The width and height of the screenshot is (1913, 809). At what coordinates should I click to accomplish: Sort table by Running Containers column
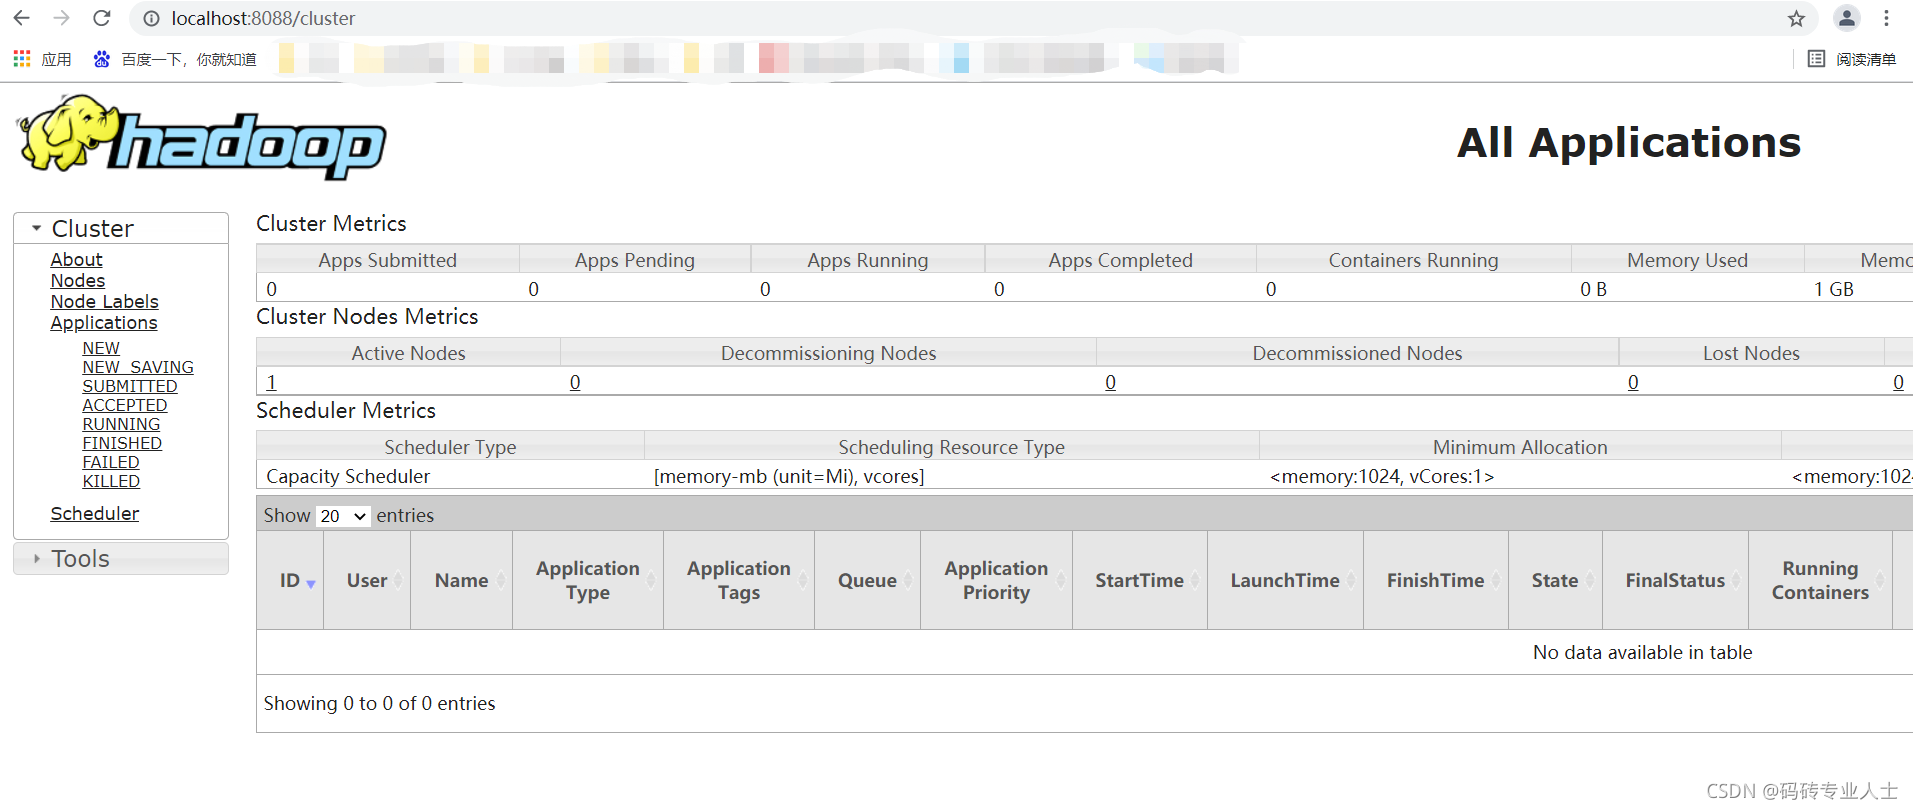click(1820, 580)
